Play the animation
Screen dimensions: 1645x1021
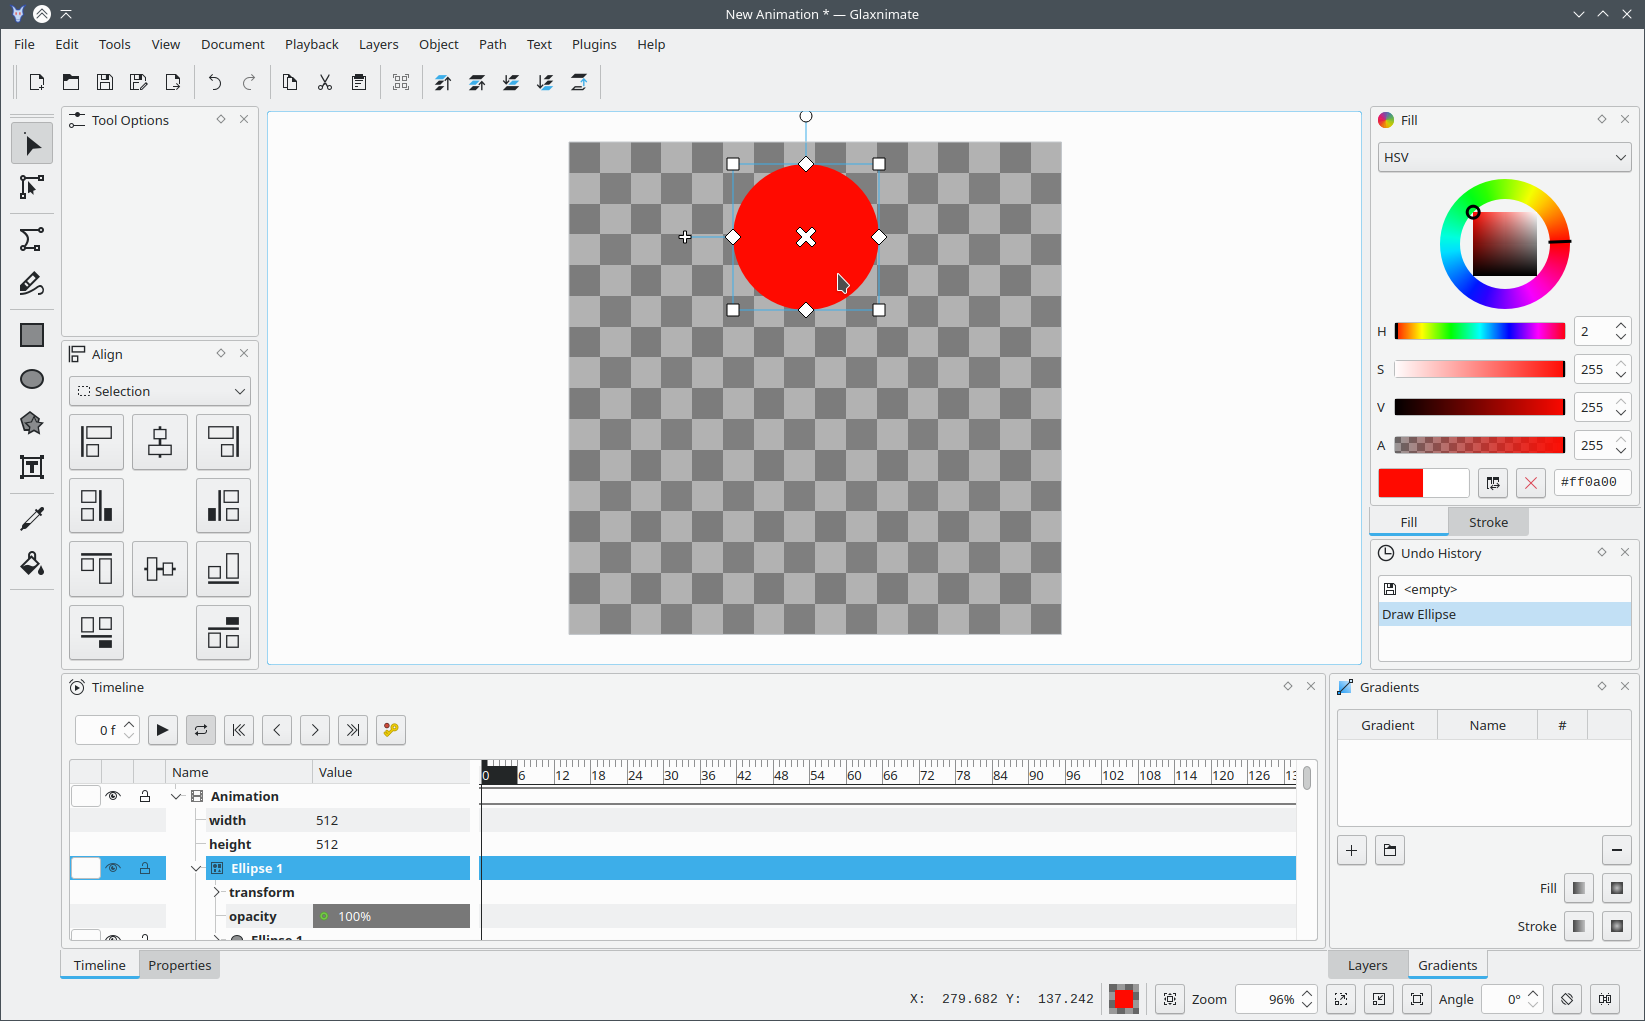click(163, 730)
